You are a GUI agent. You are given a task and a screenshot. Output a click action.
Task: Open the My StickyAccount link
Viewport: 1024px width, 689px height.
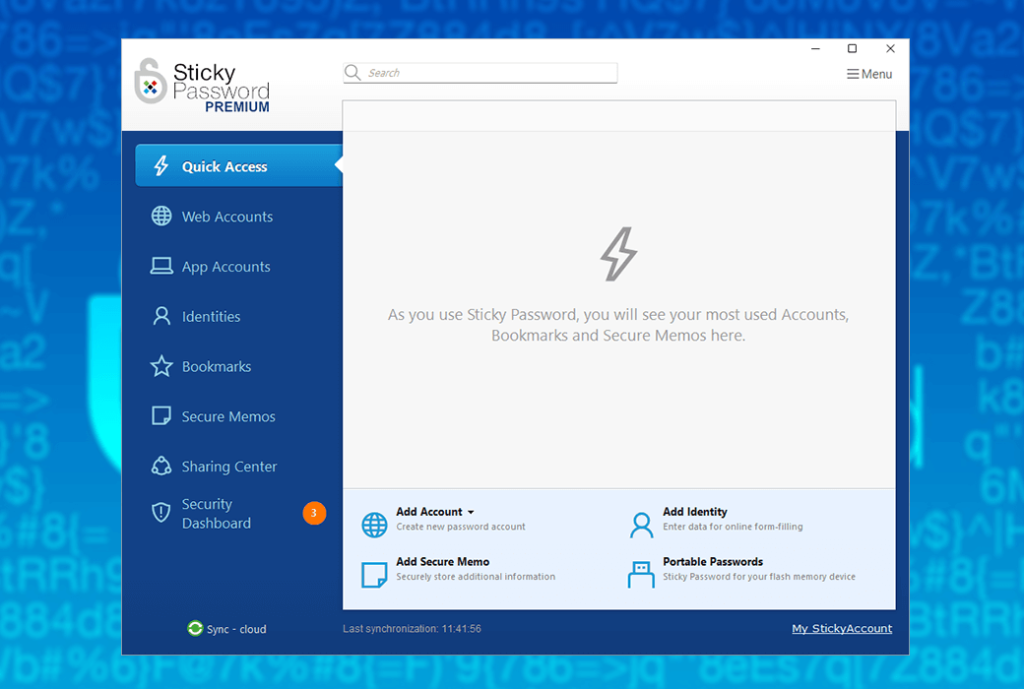point(842,628)
